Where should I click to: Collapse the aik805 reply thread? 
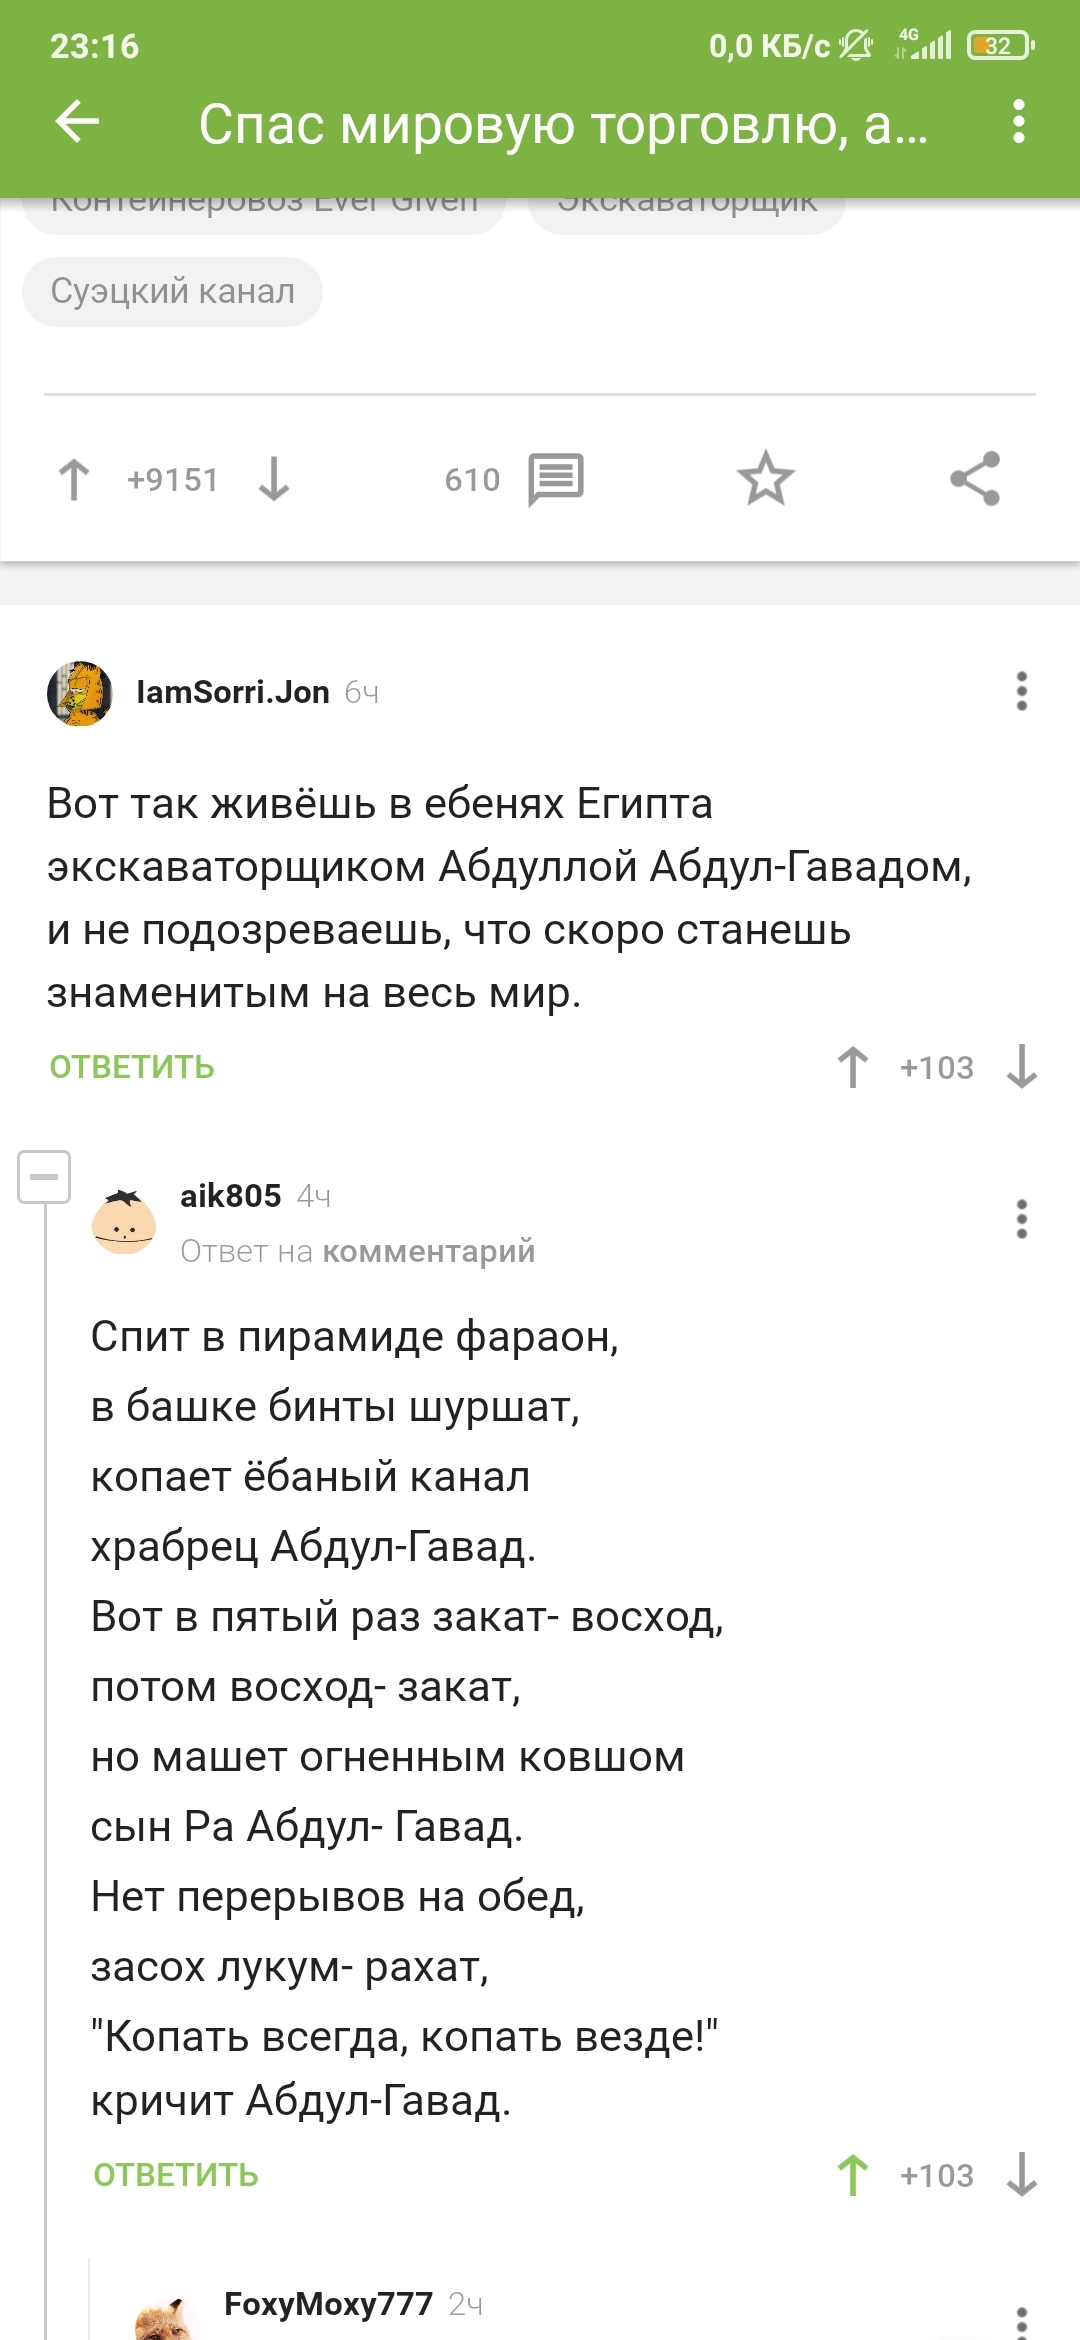coord(44,1176)
